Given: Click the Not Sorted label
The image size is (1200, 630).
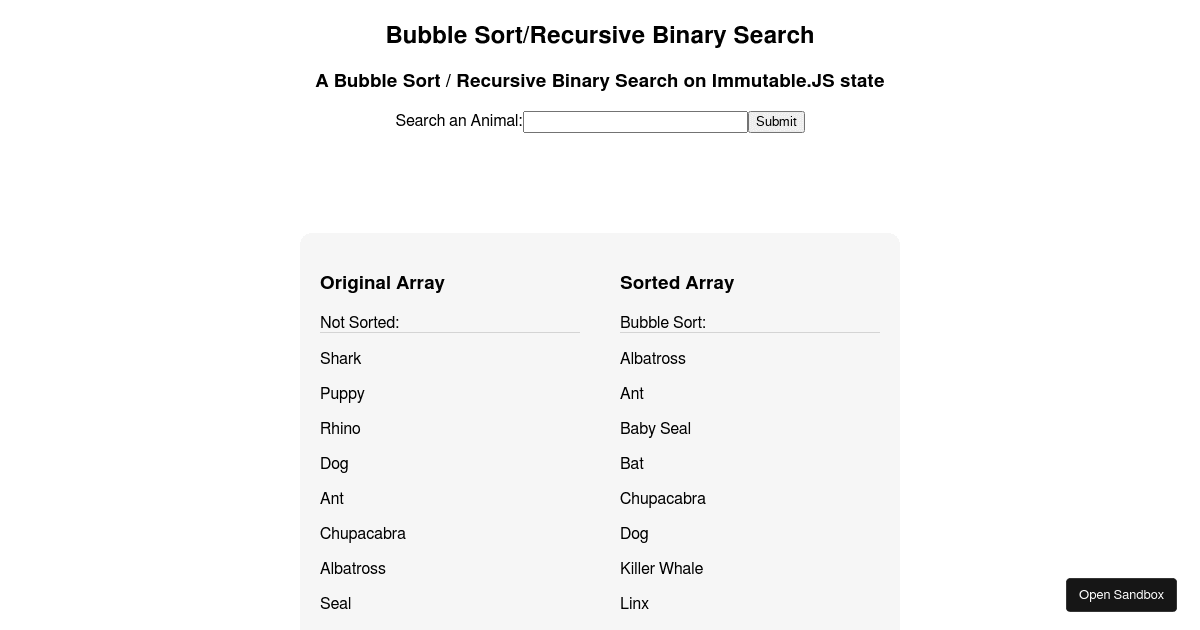Looking at the screenshot, I should click(359, 322).
